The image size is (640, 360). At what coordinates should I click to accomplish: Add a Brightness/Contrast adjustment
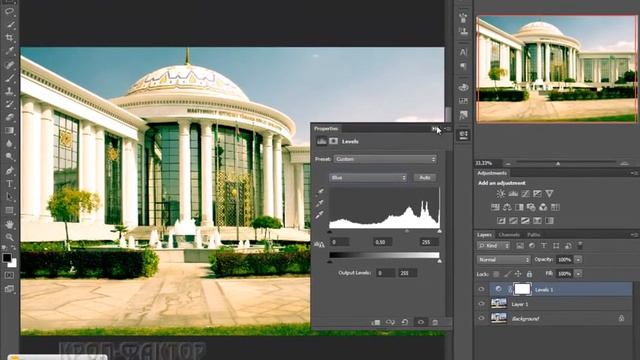pyautogui.click(x=501, y=194)
